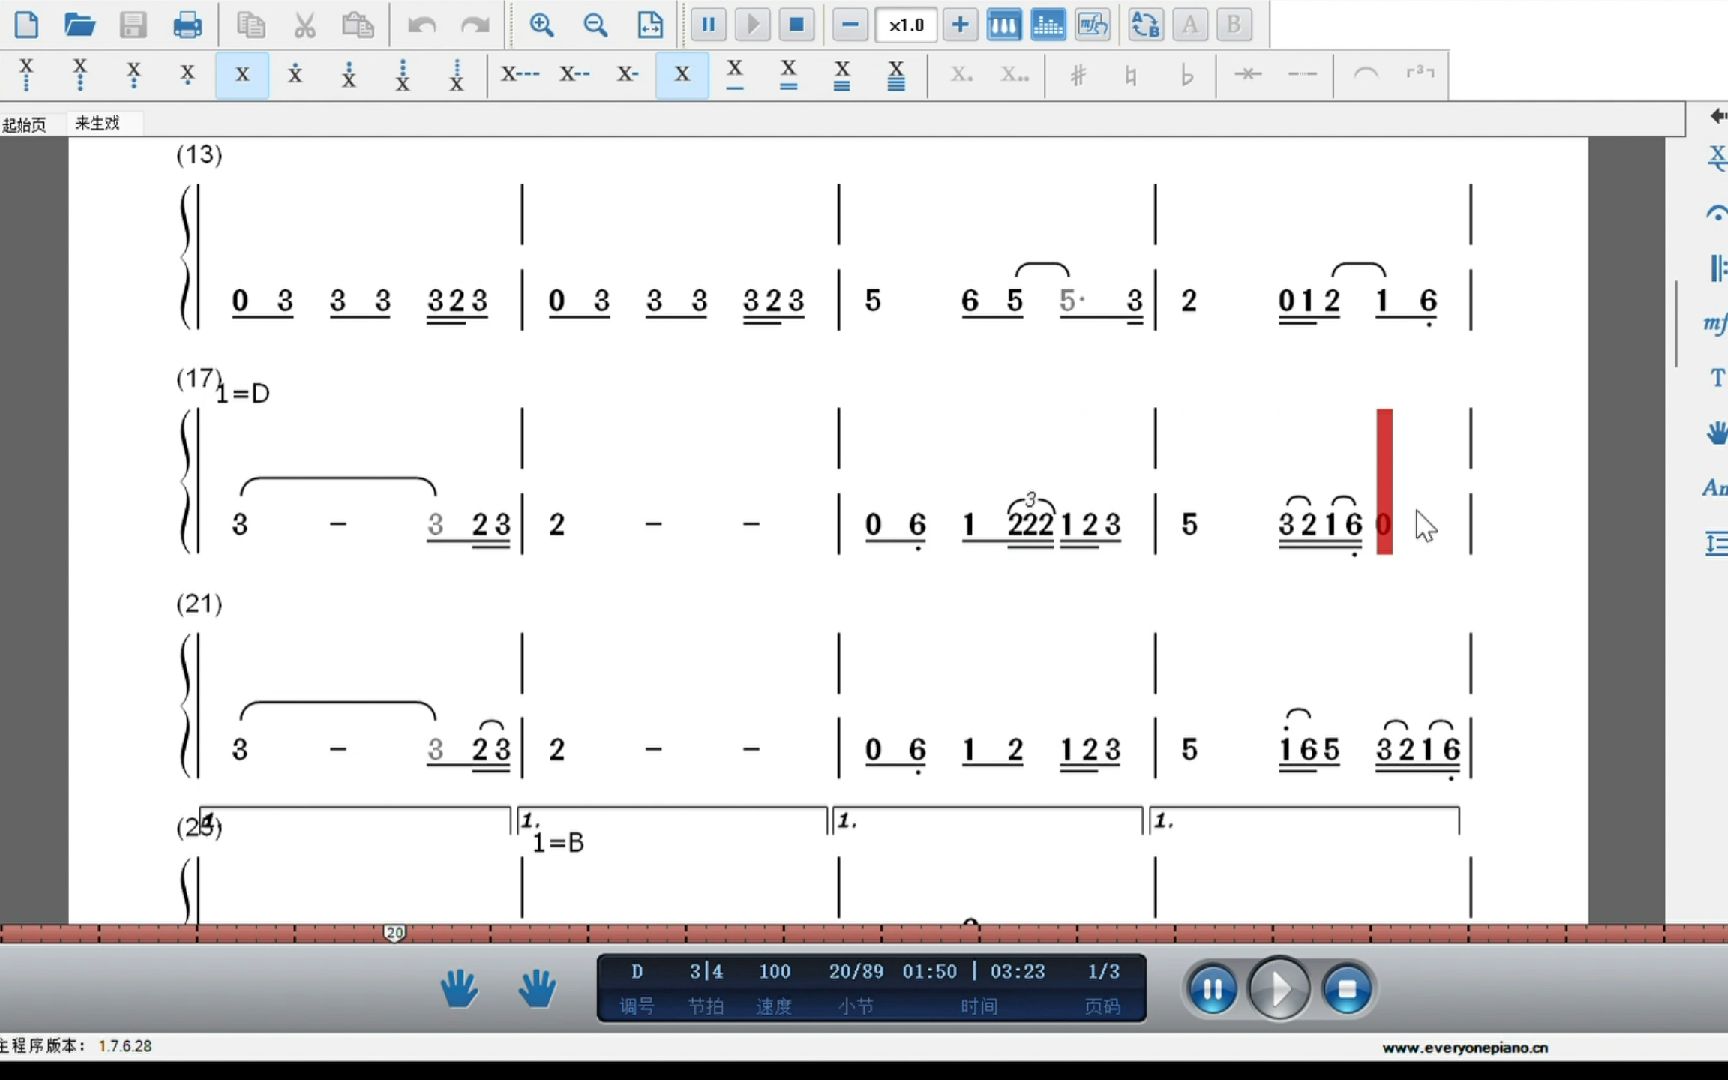Play with the large round bottom button
This screenshot has height=1080, width=1728.
[1279, 989]
